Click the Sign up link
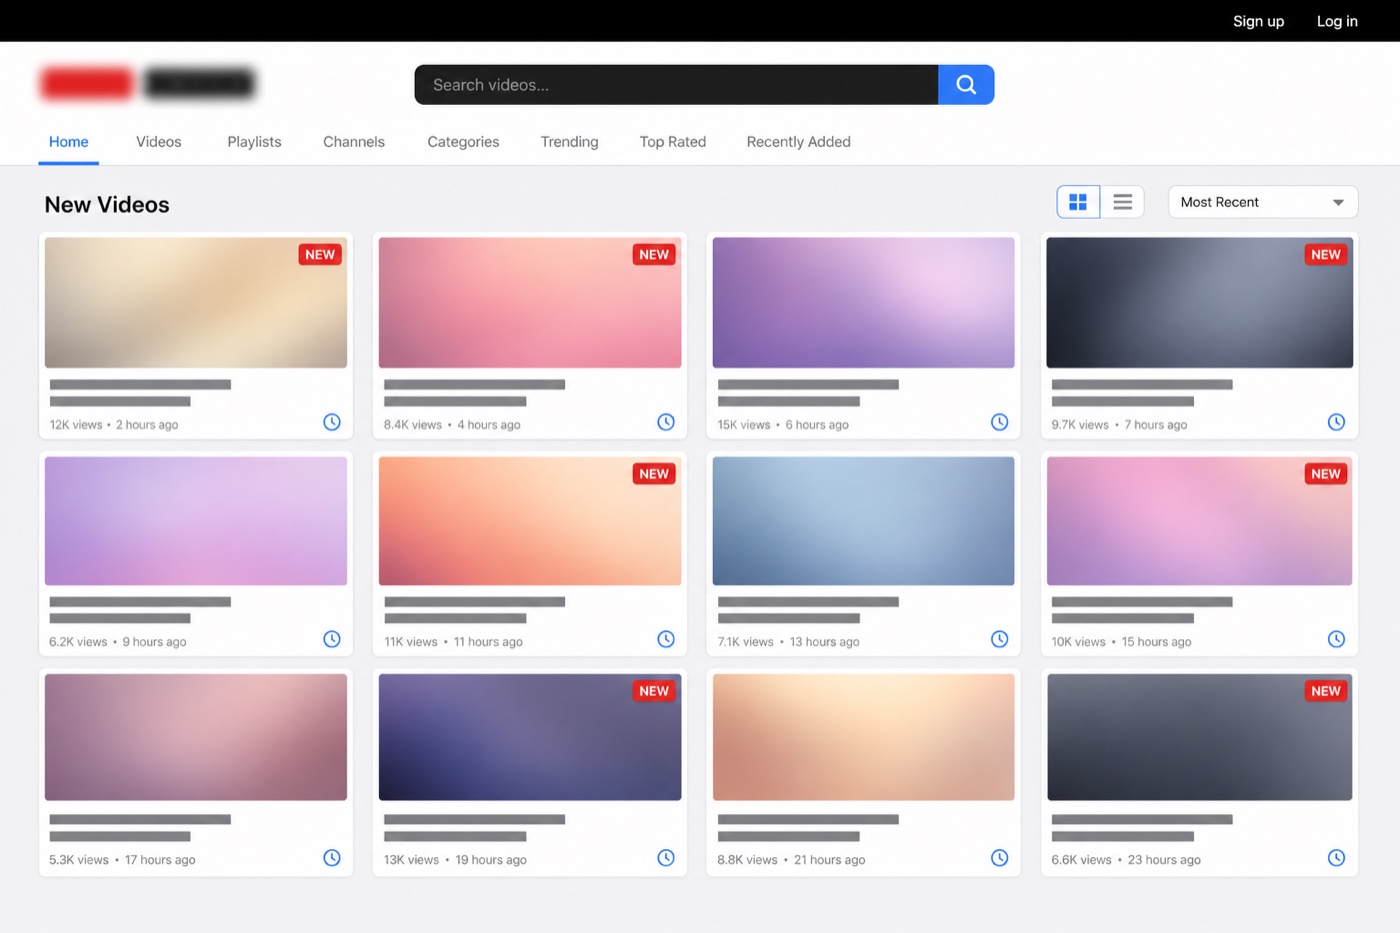Screen dimensions: 1400x933 (1258, 21)
